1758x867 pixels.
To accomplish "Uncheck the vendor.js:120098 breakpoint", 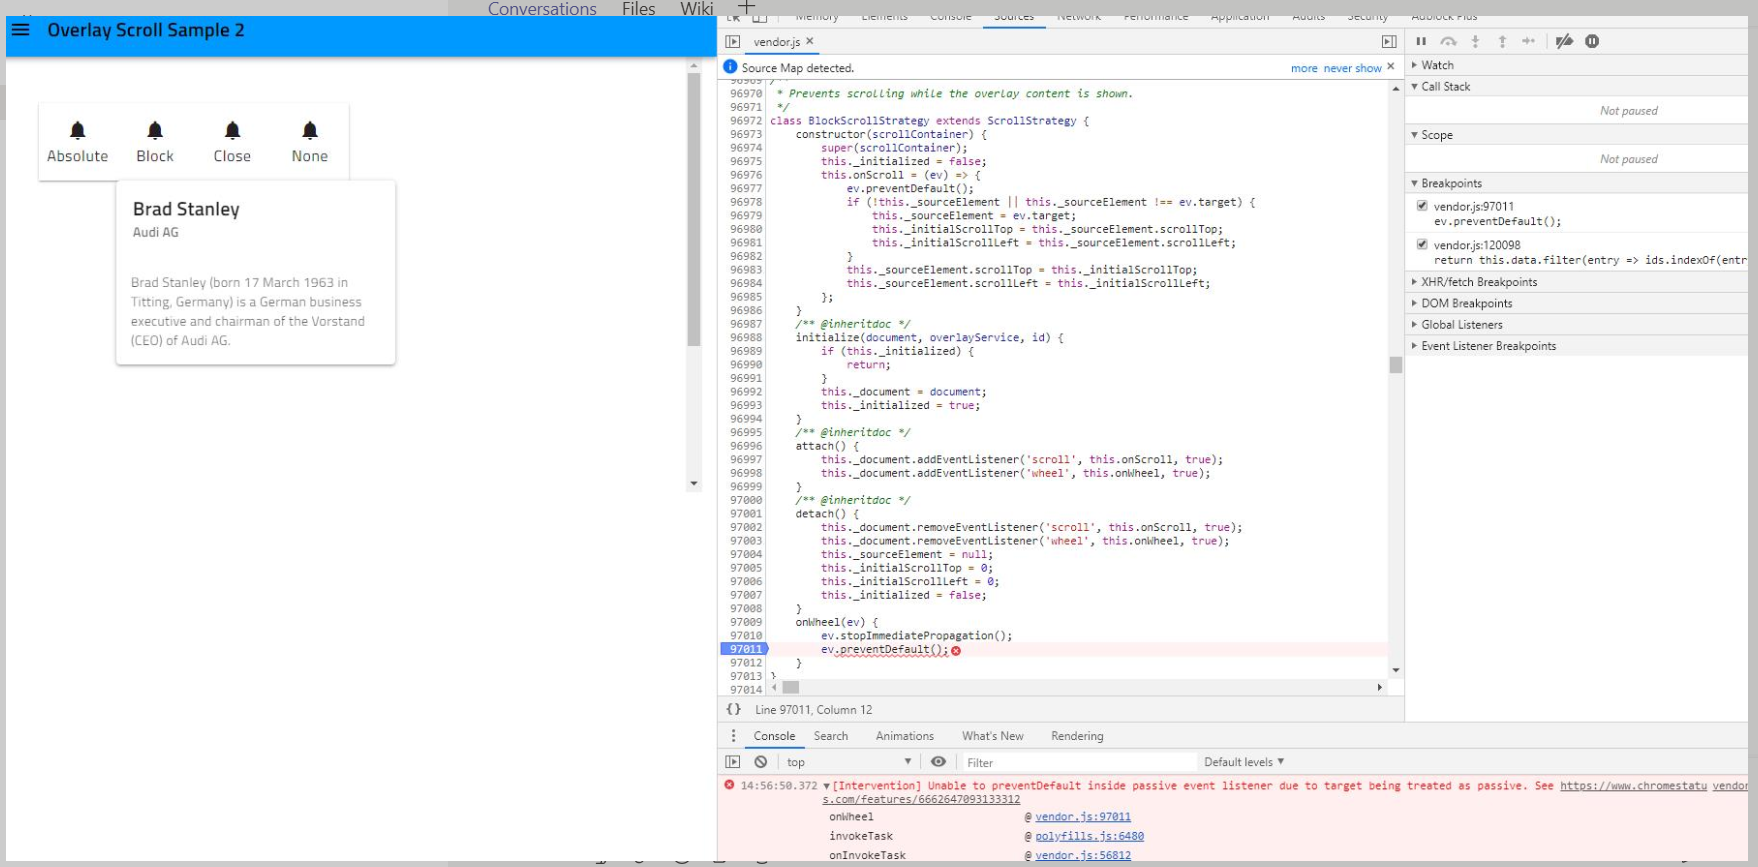I will tap(1422, 244).
